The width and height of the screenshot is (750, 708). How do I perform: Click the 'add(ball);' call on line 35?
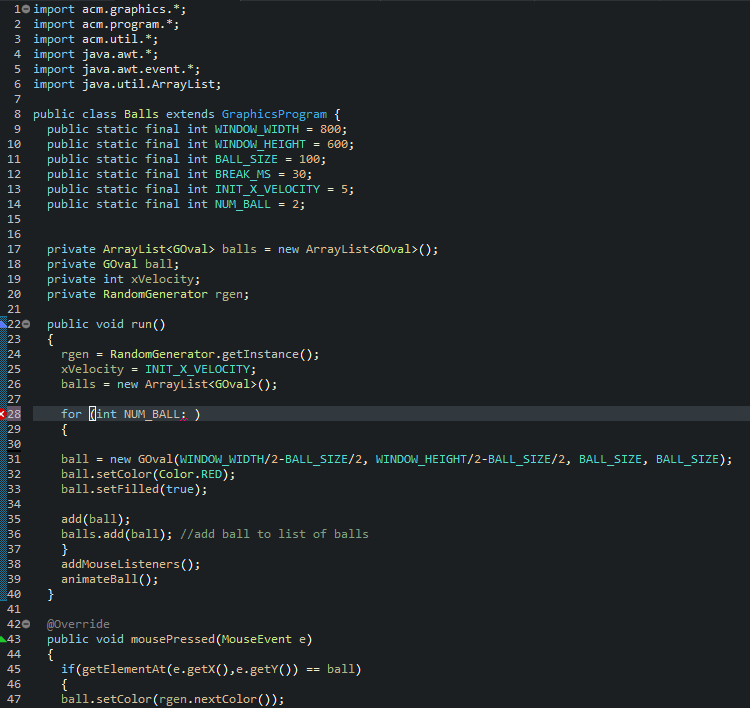point(95,520)
